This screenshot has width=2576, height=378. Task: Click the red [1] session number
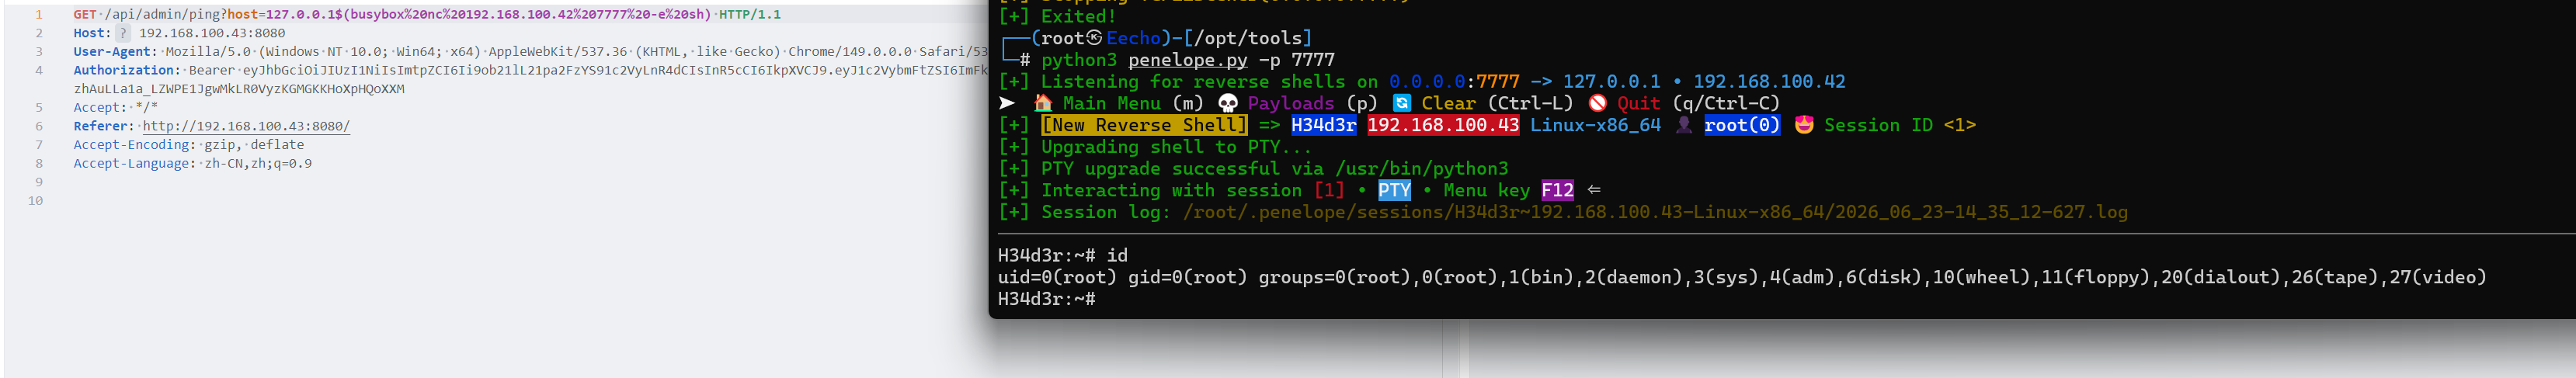pos(1329,190)
